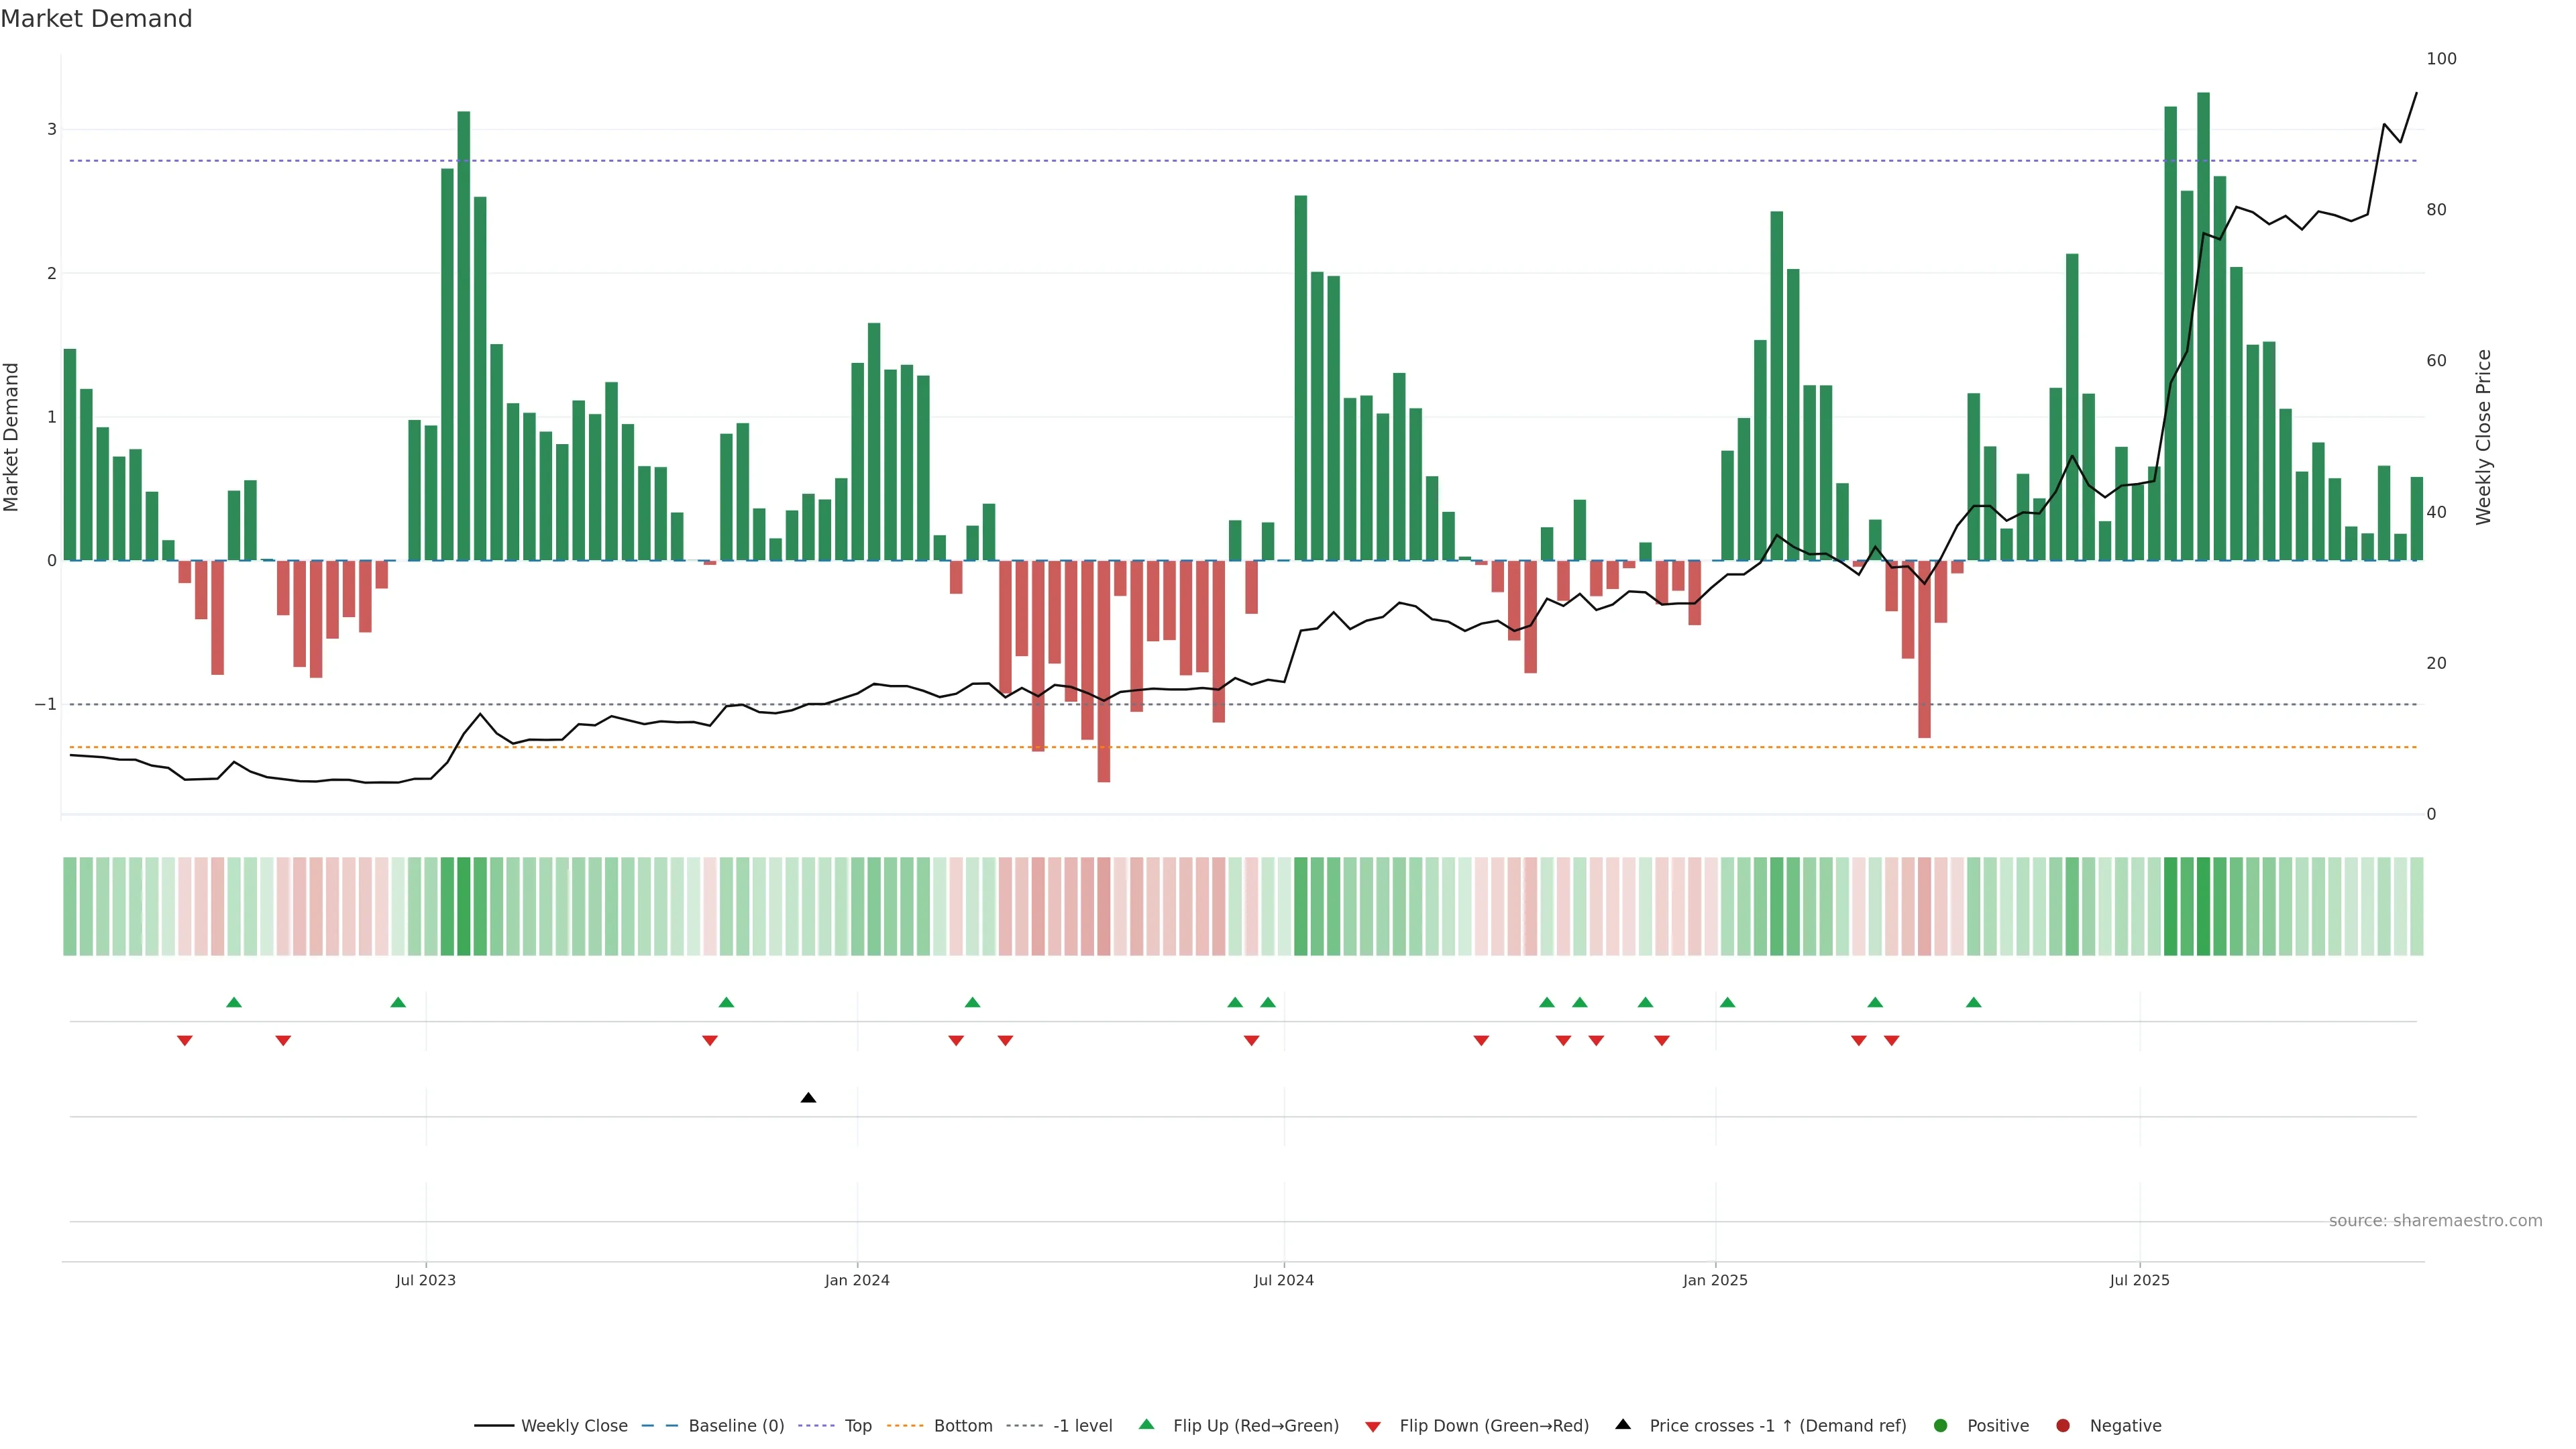Viewport: 2576px width, 1449px height.
Task: Click the green Positive legend dot
Action: 1941,1425
